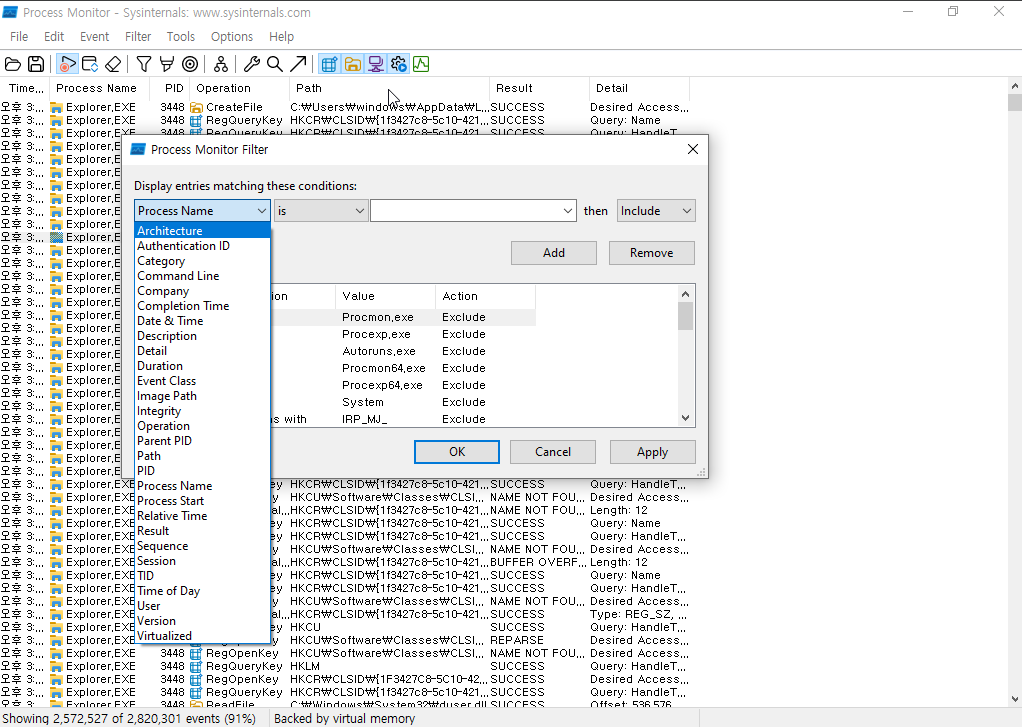Click the main event list scroll down arrow
The height and width of the screenshot is (727, 1022).
(x=1014, y=699)
